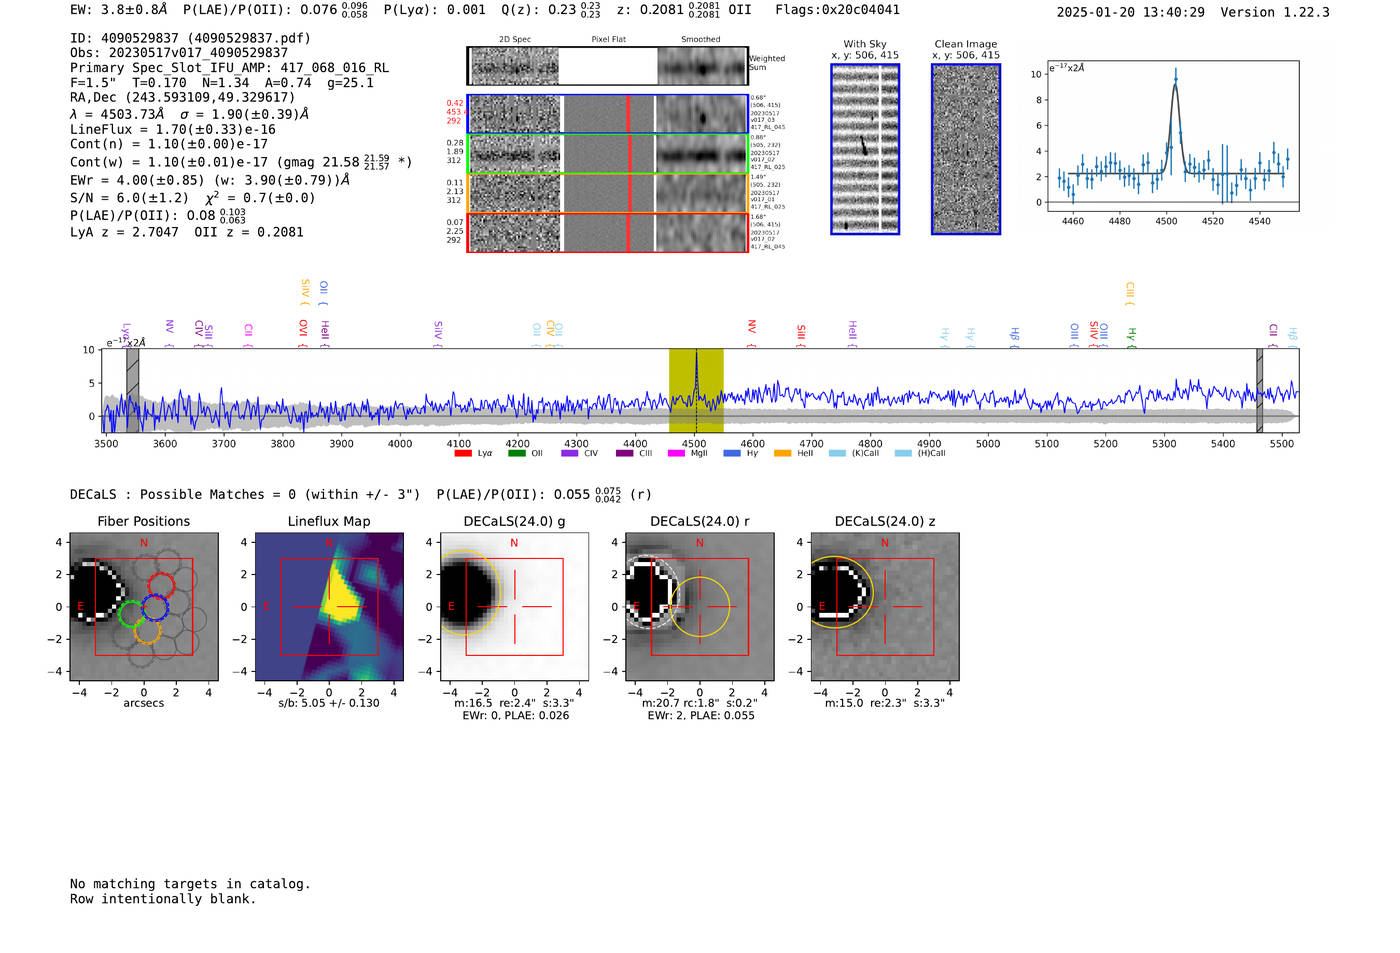Click the "Row intentionally blank." text
Viewport: 1400px width, 953px height.
pos(163,899)
